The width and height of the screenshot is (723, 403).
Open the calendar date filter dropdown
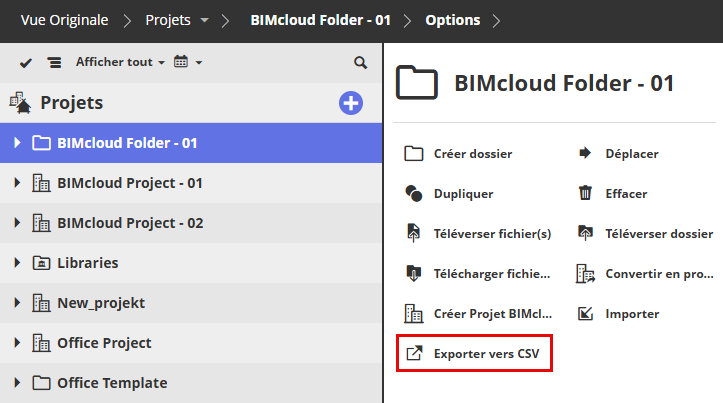click(x=187, y=62)
